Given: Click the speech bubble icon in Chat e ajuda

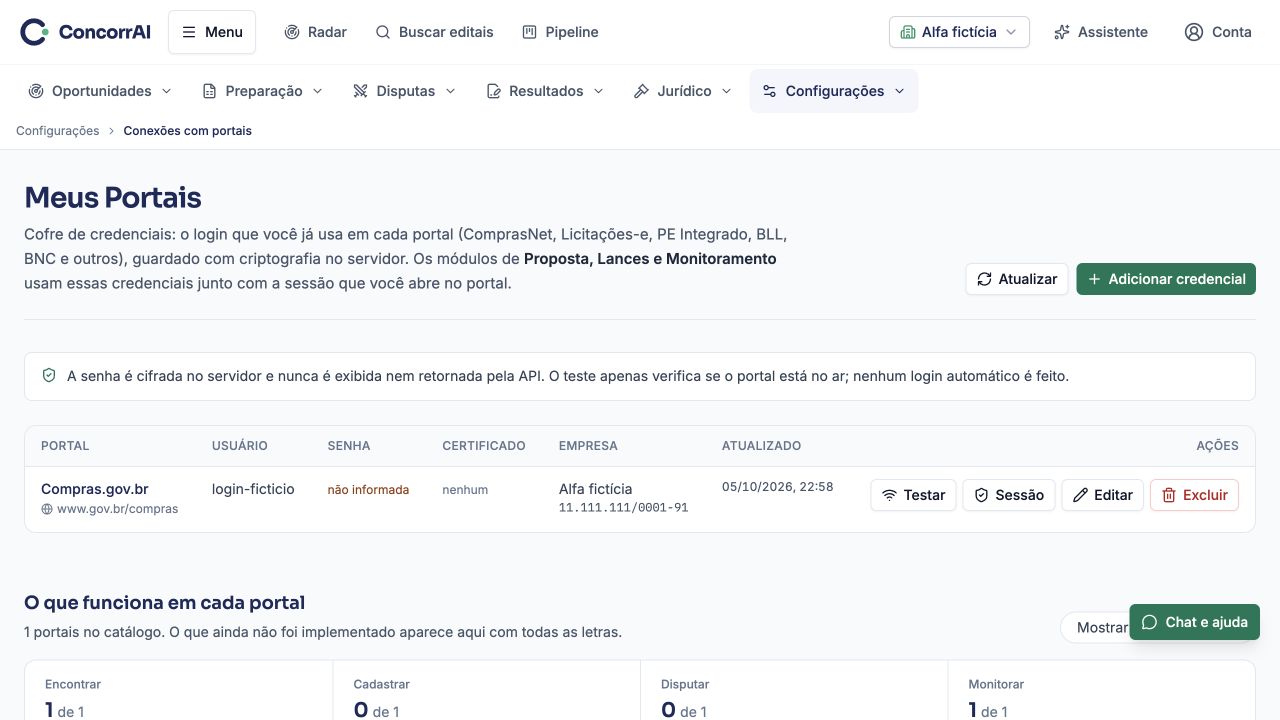Looking at the screenshot, I should tap(1149, 622).
